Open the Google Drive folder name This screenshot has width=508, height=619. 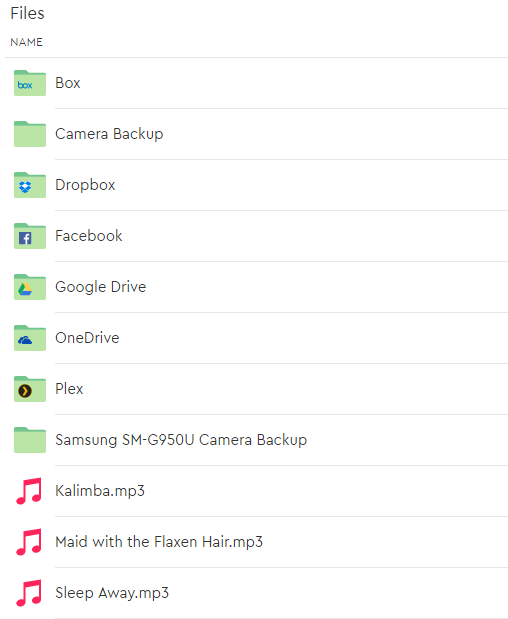pyautogui.click(x=101, y=287)
